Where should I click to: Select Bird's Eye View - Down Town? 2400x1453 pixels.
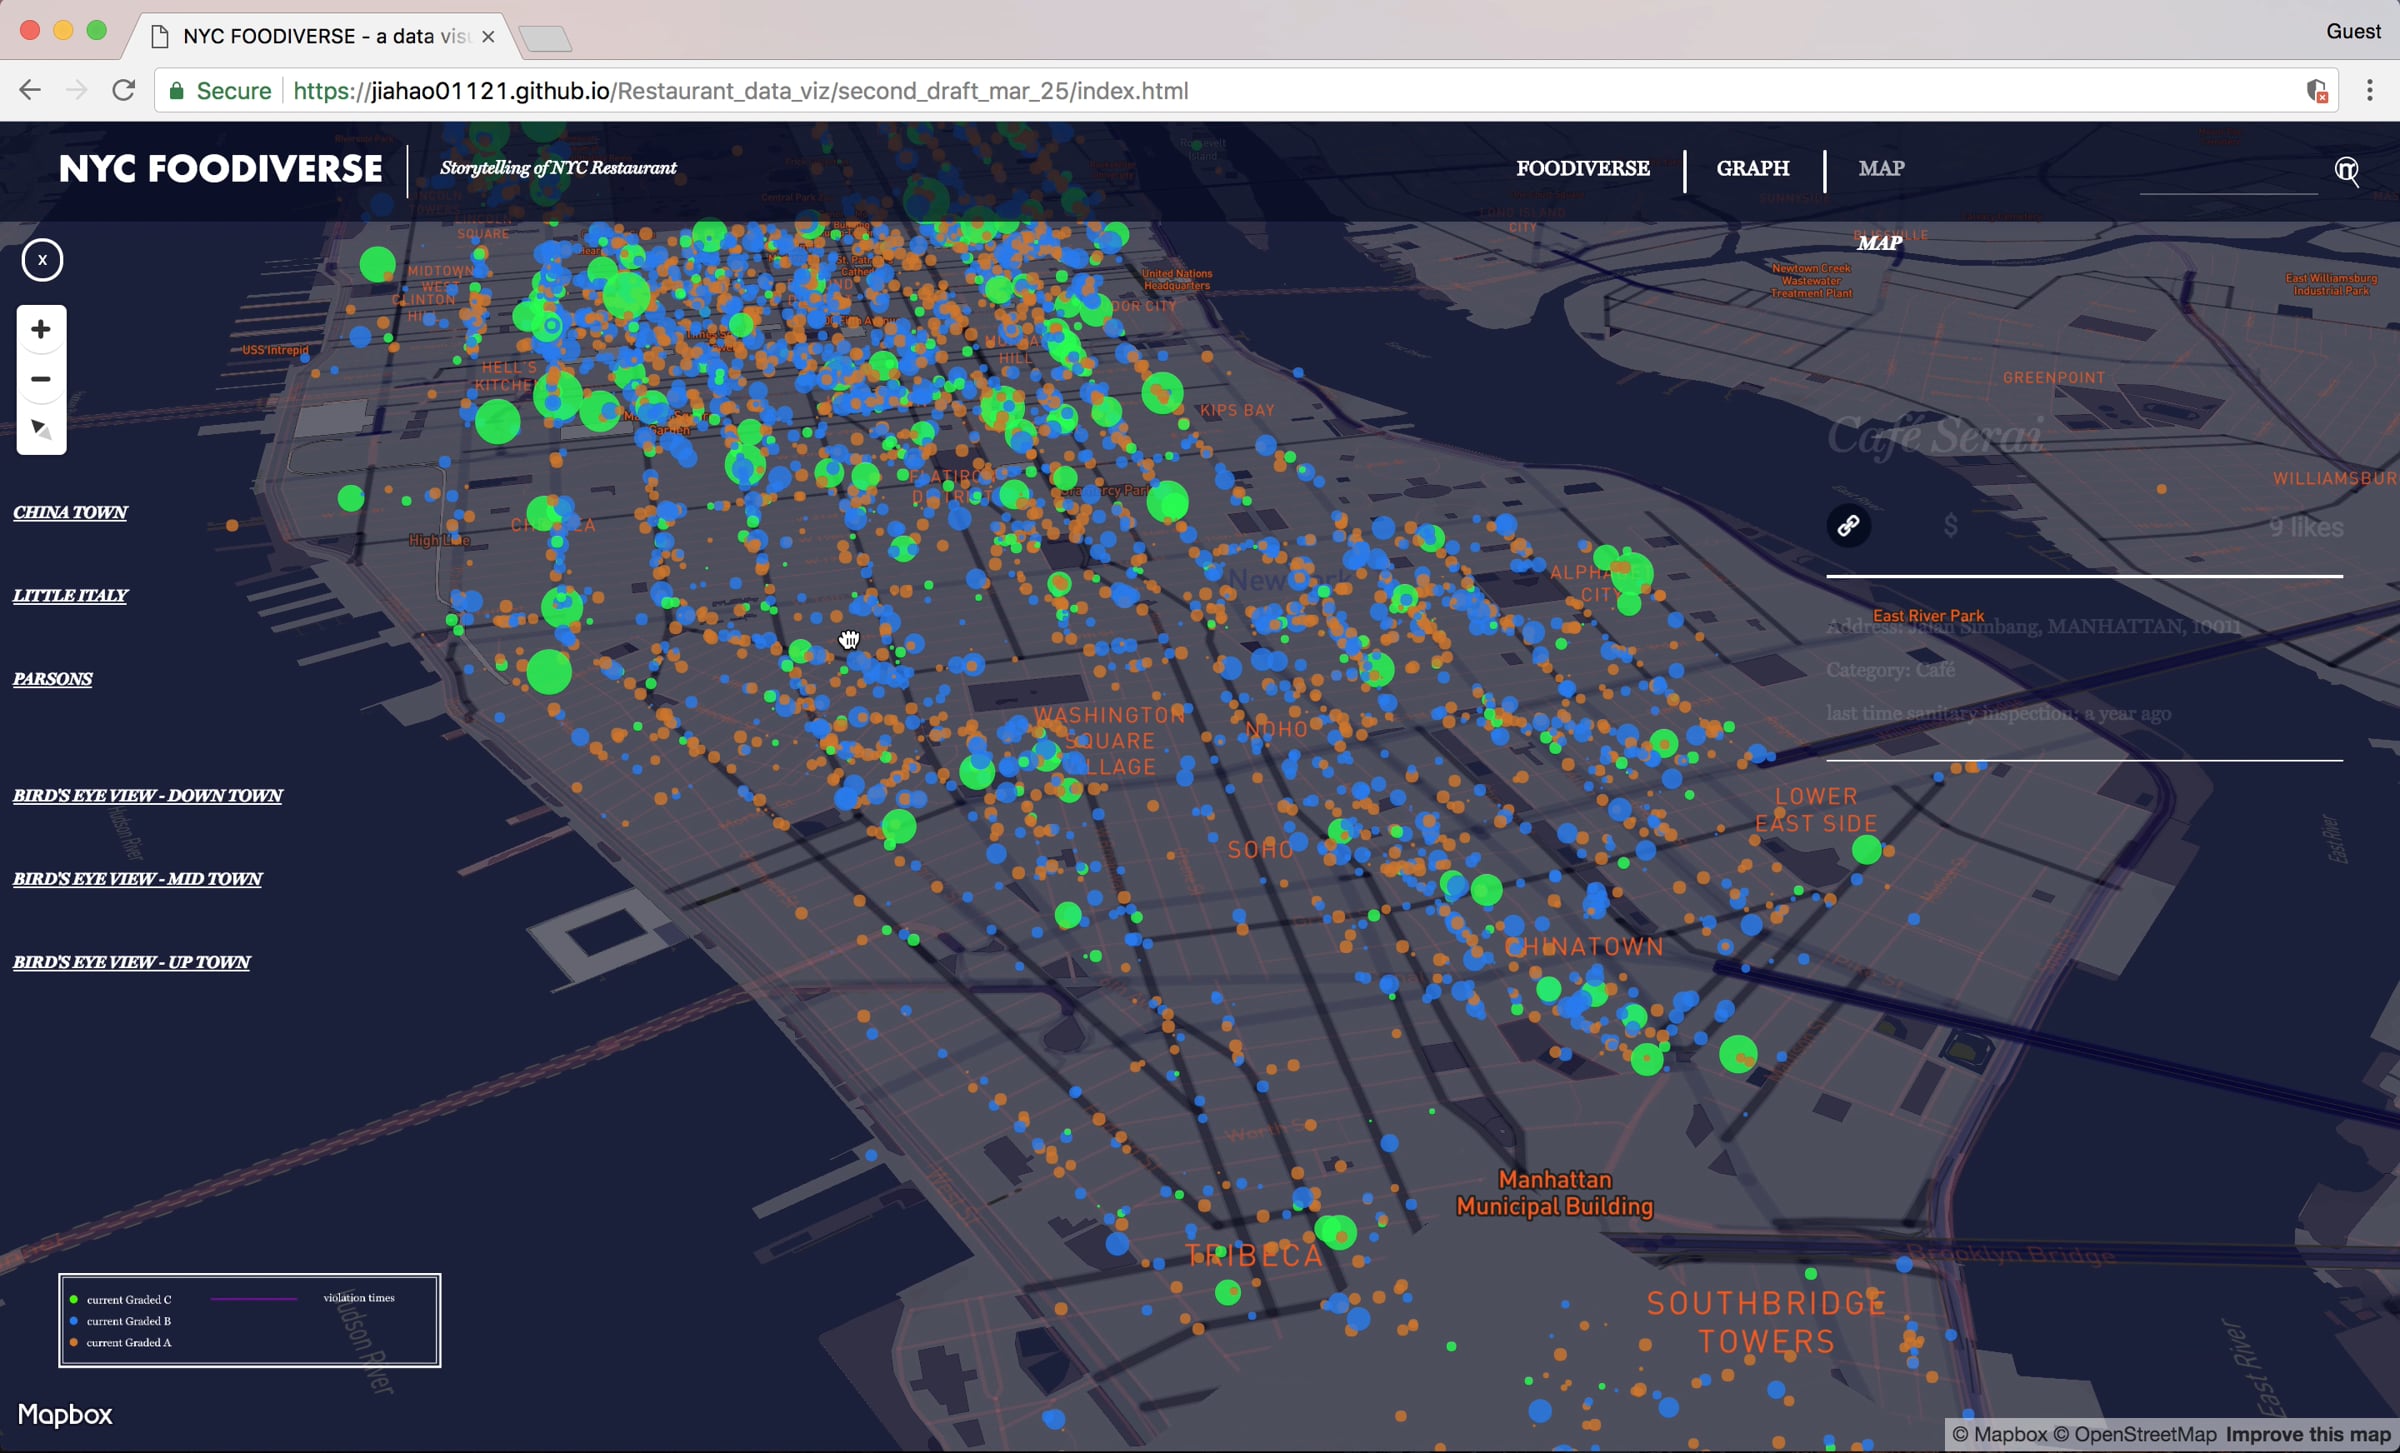click(x=148, y=796)
